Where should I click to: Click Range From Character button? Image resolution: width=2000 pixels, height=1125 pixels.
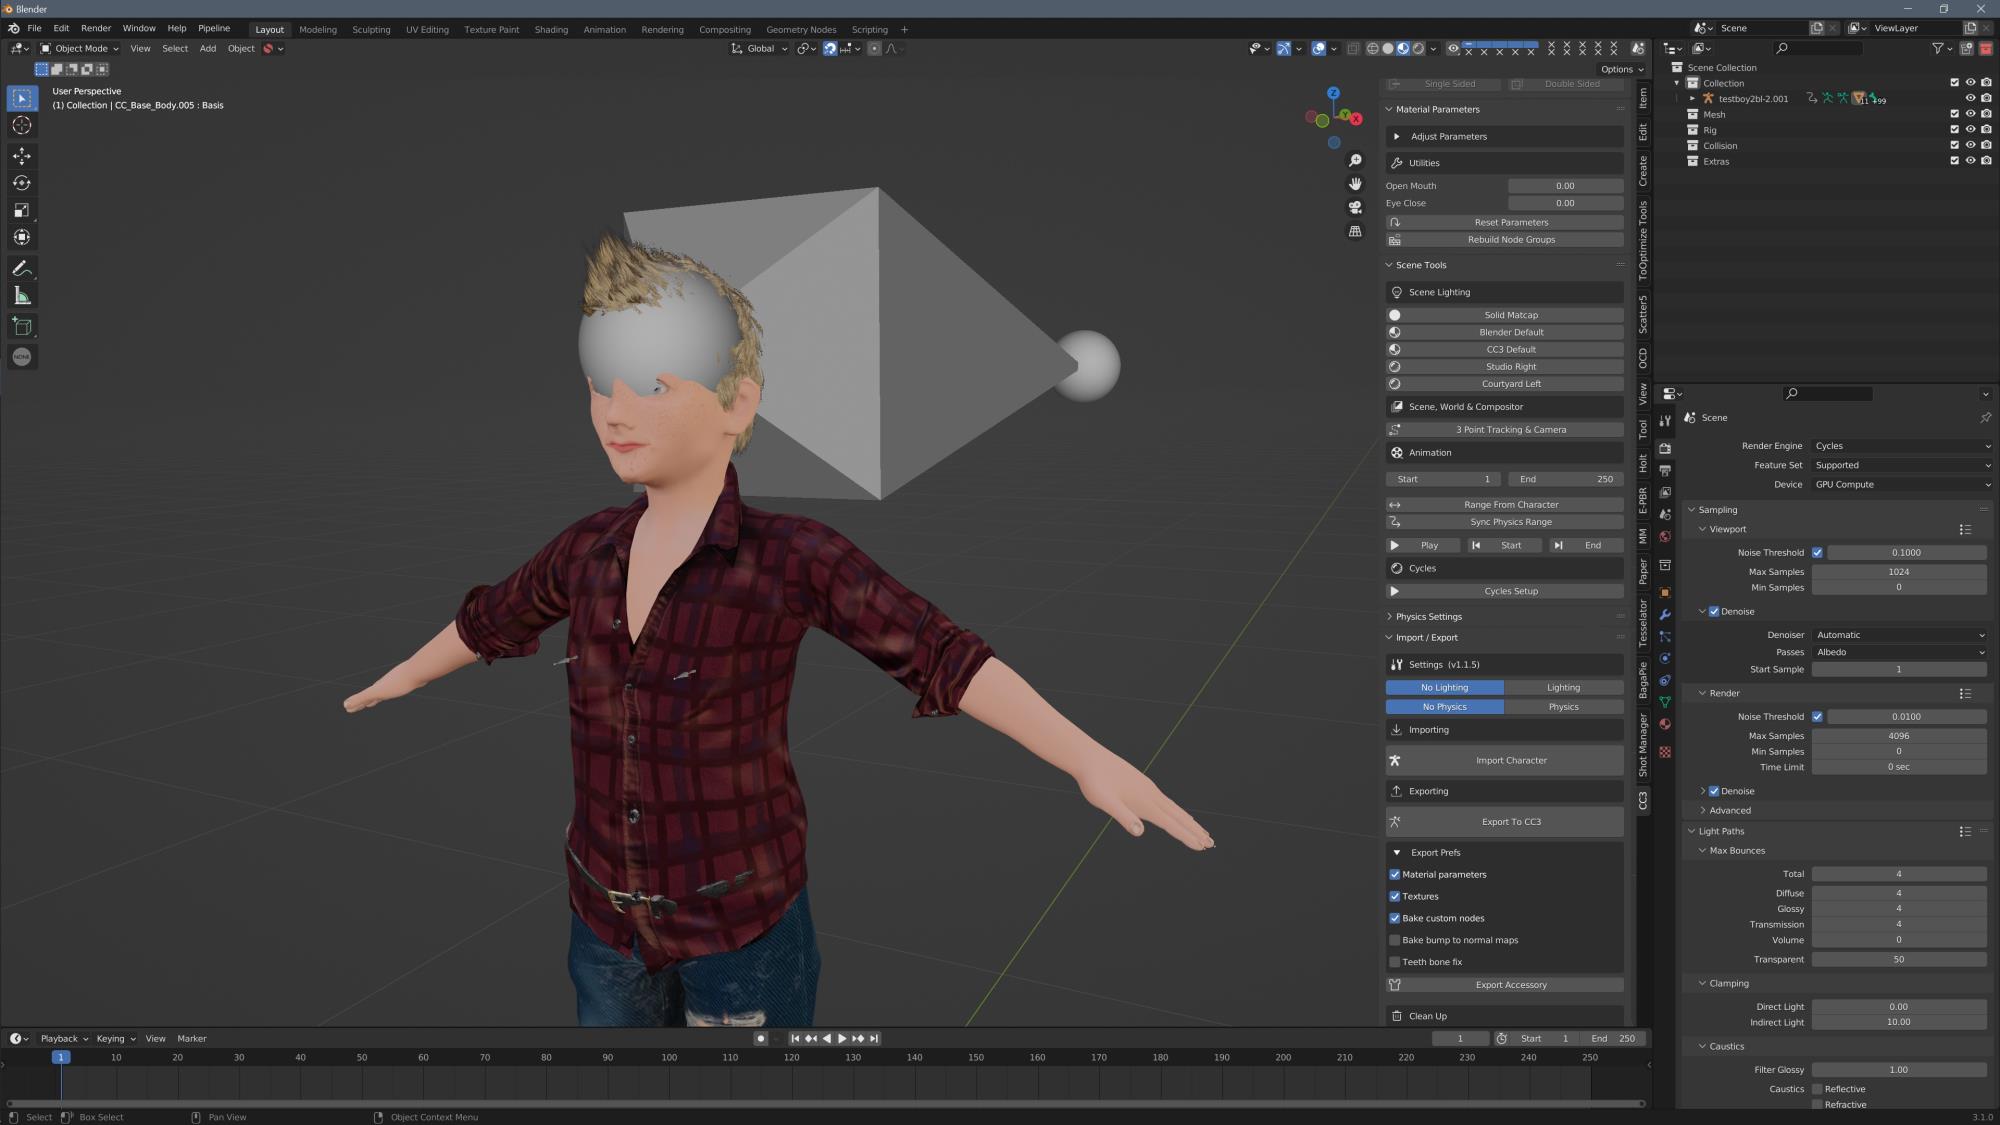coord(1504,505)
